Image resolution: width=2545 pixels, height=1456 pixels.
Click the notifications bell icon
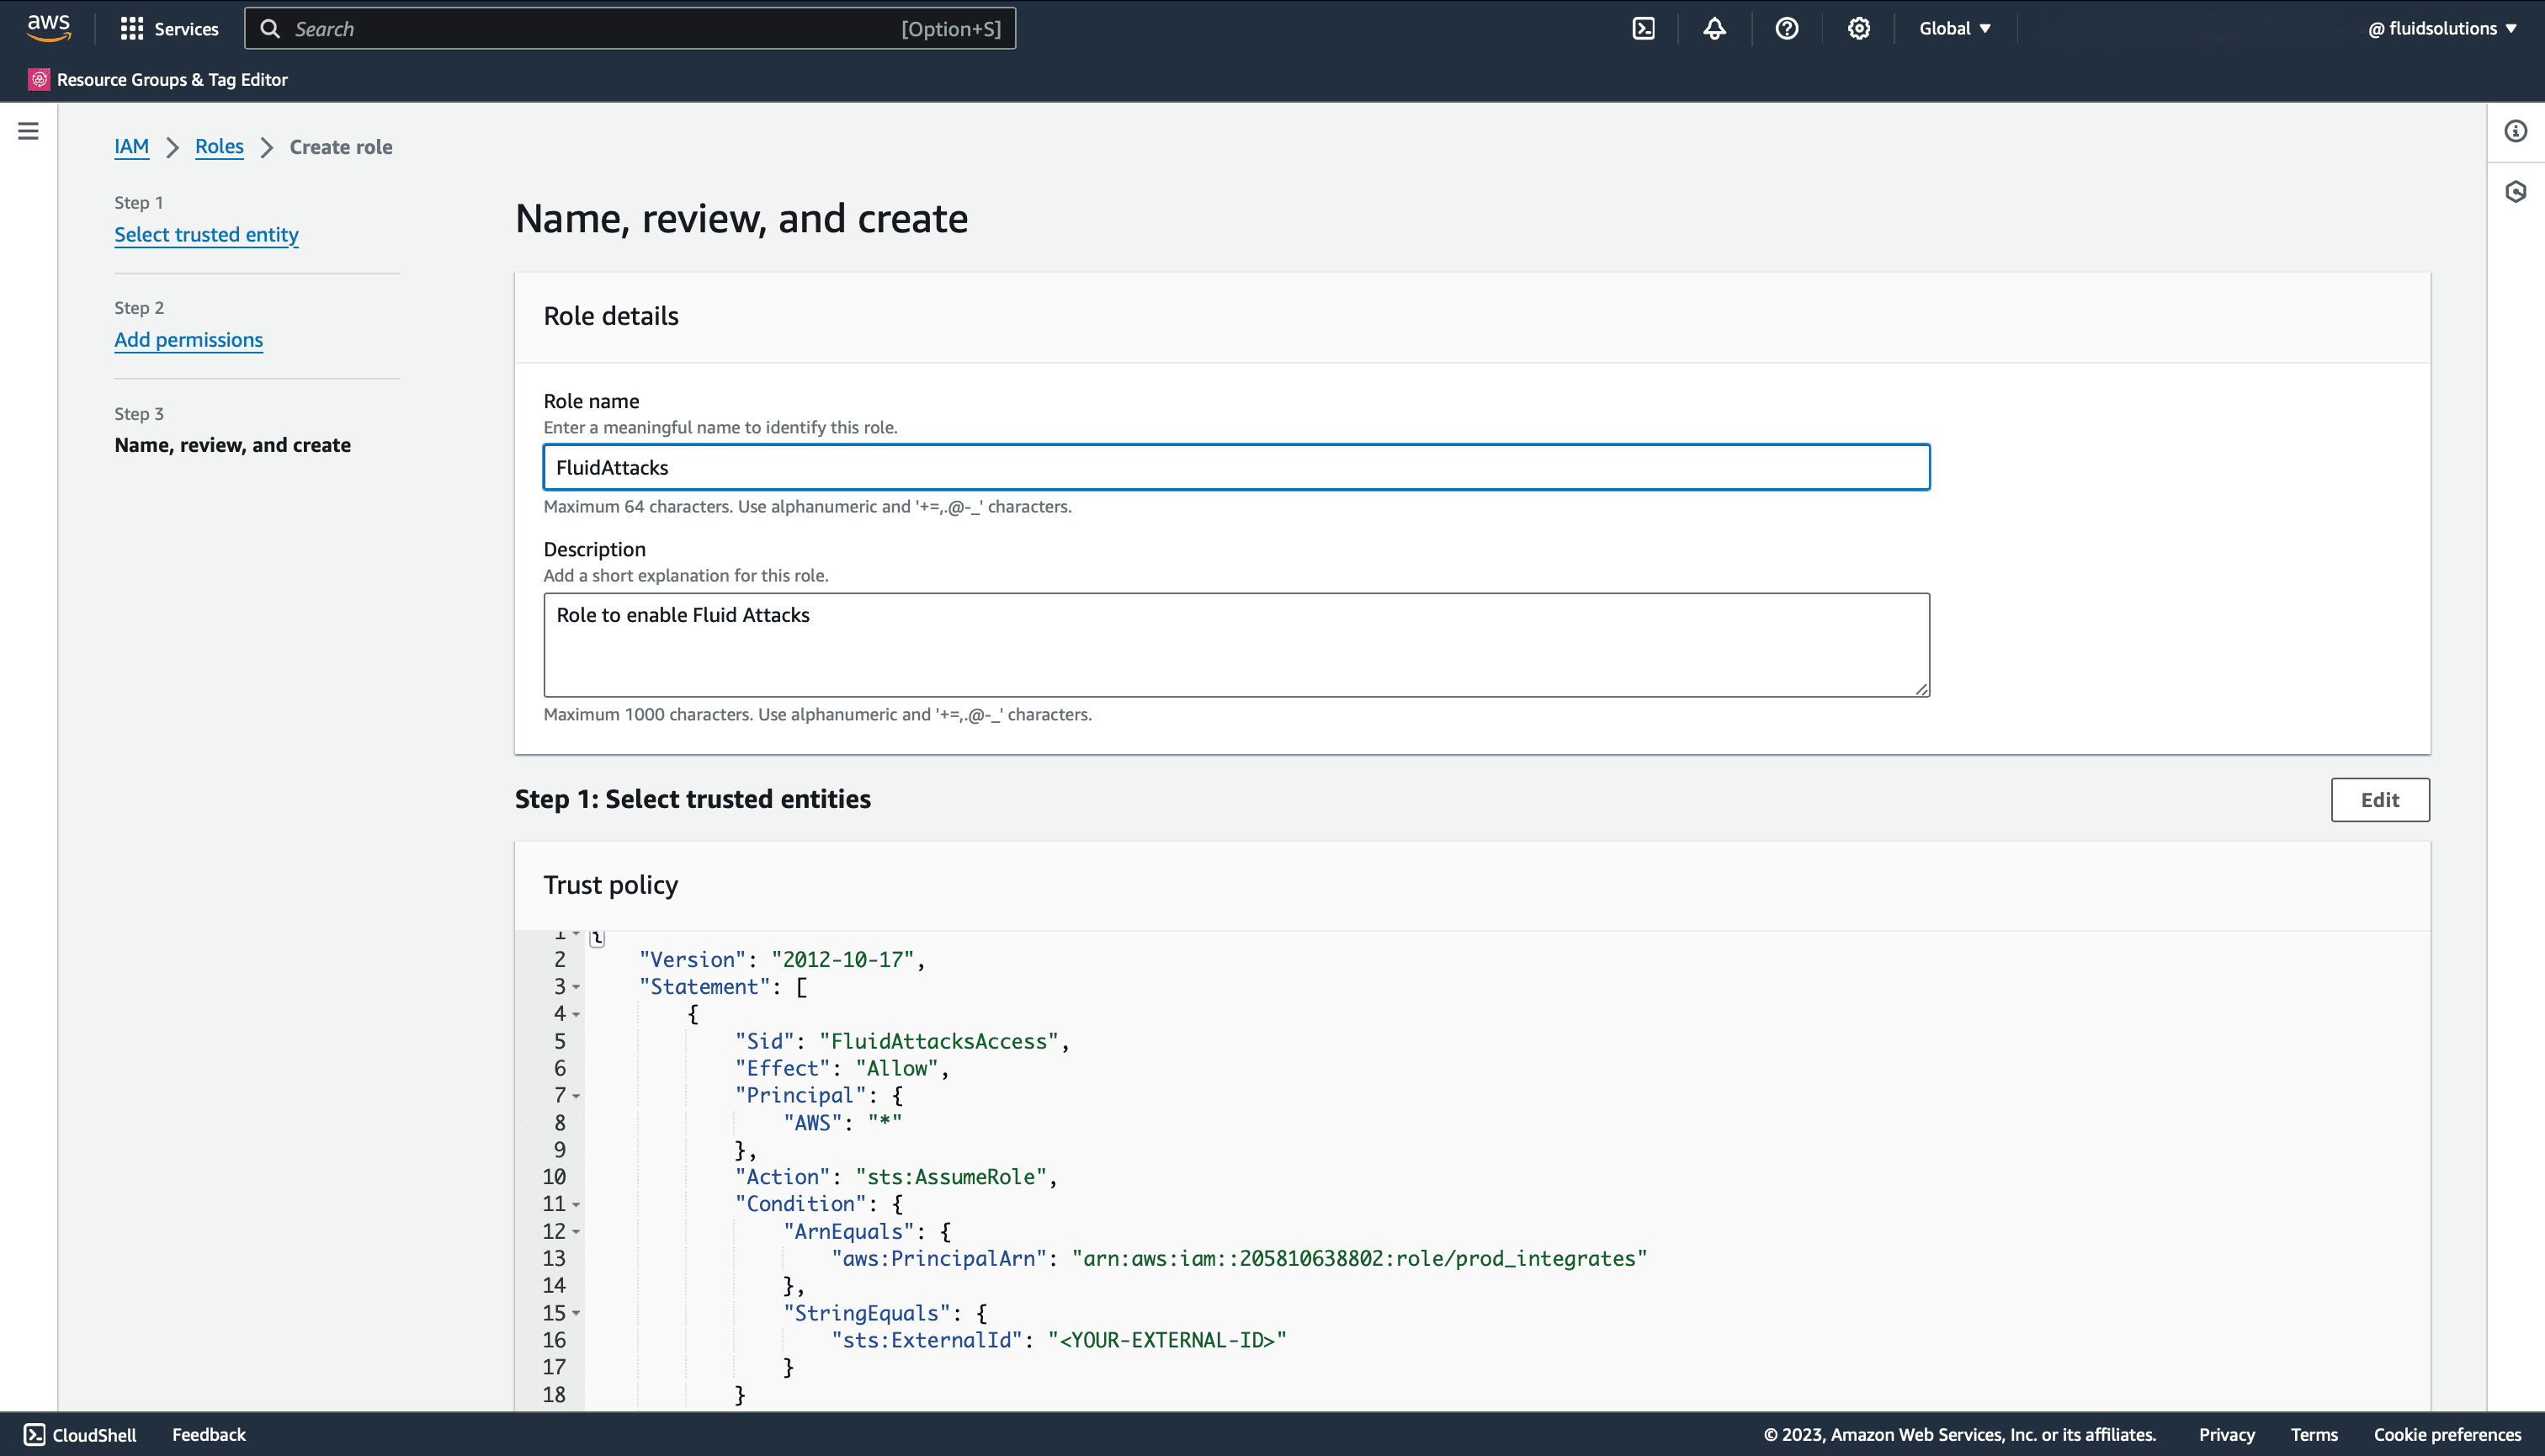[1714, 29]
